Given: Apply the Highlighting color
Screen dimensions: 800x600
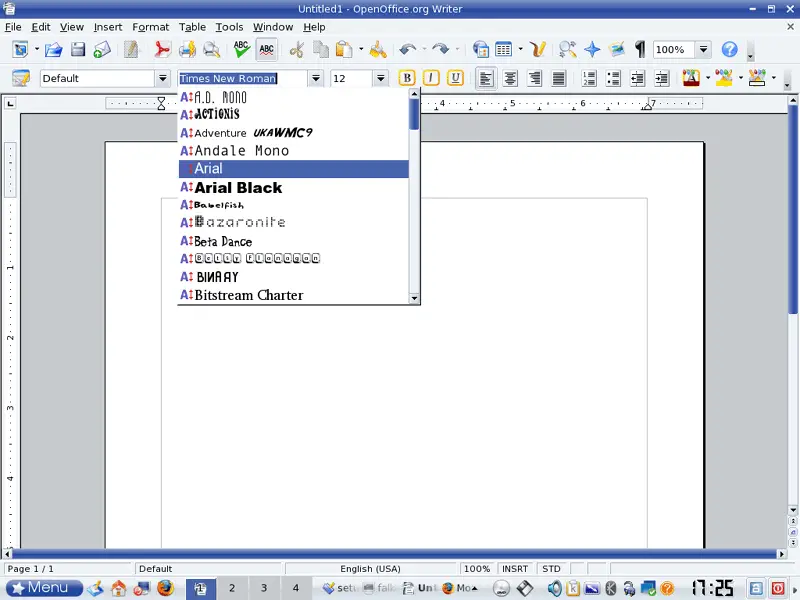Looking at the screenshot, I should pyautogui.click(x=724, y=78).
